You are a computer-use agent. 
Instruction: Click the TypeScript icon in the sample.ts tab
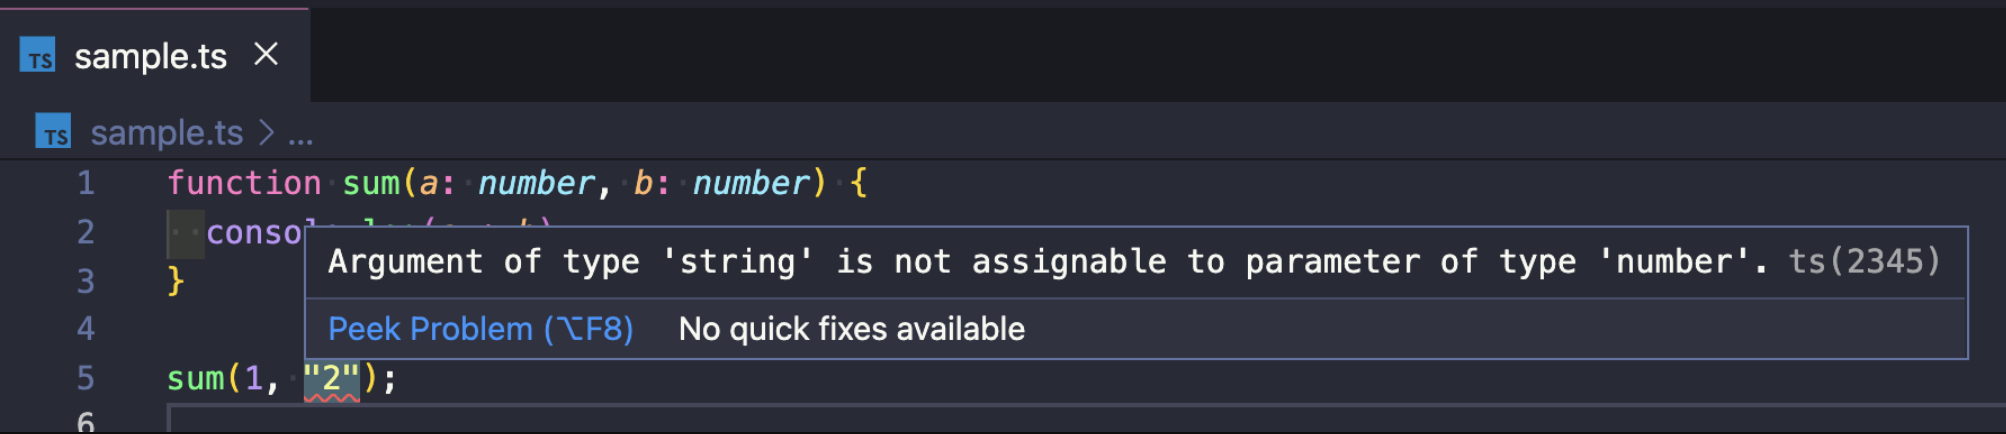38,56
